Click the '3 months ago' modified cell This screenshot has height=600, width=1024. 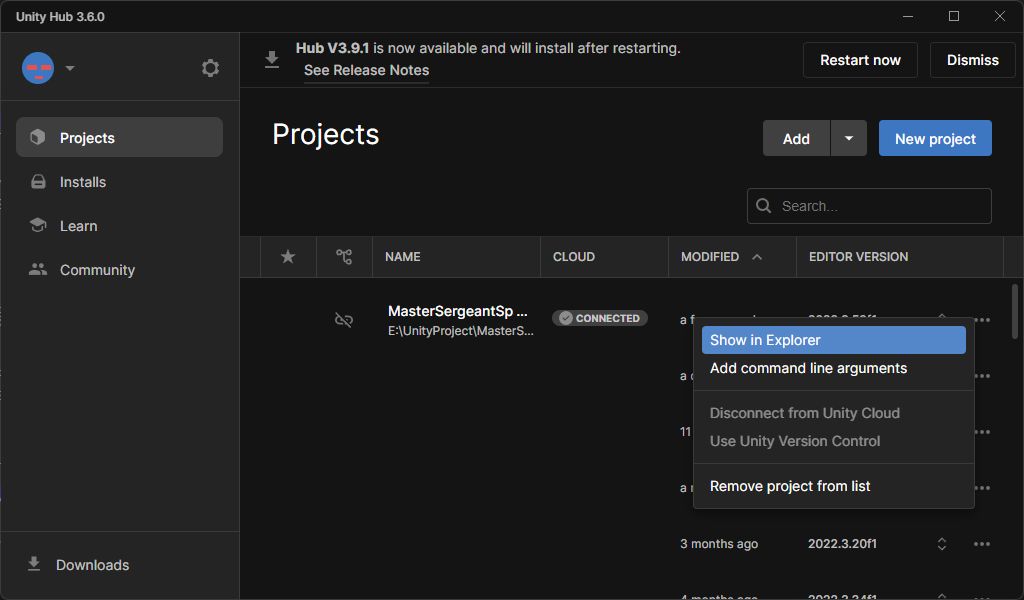point(719,544)
